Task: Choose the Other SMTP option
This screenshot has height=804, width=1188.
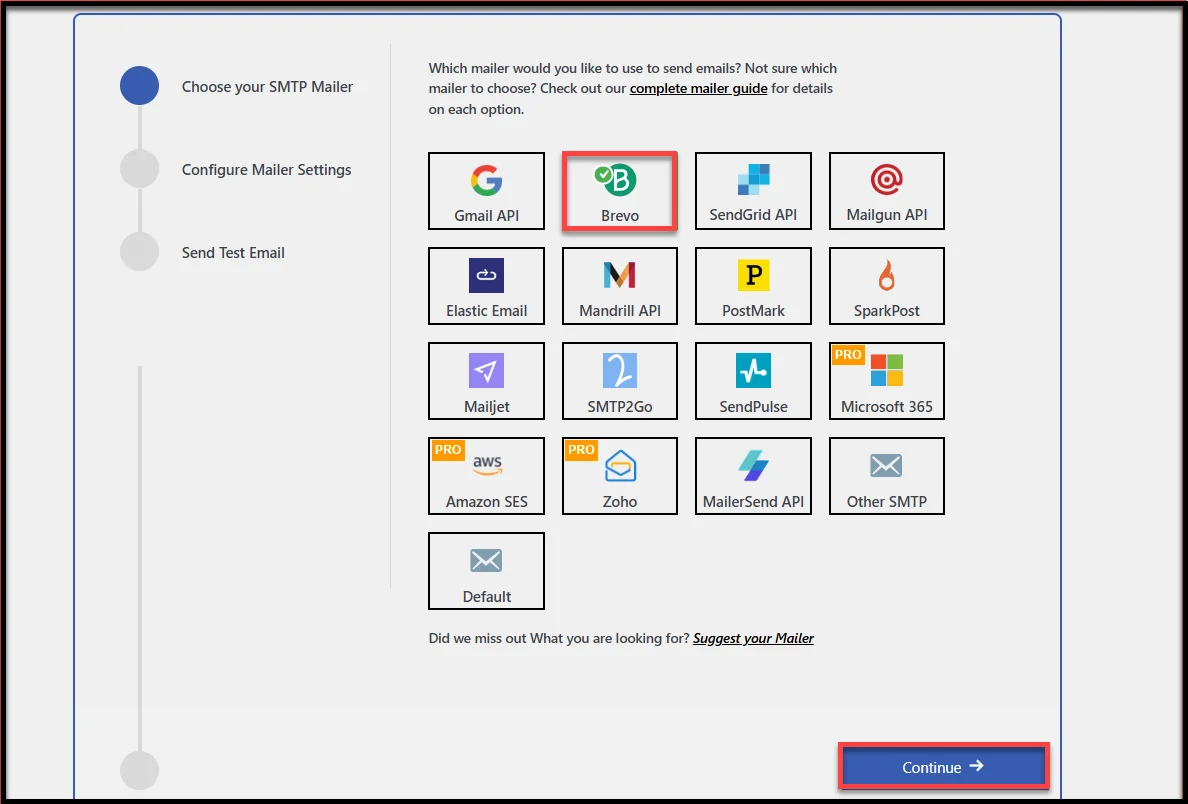Action: pos(886,476)
